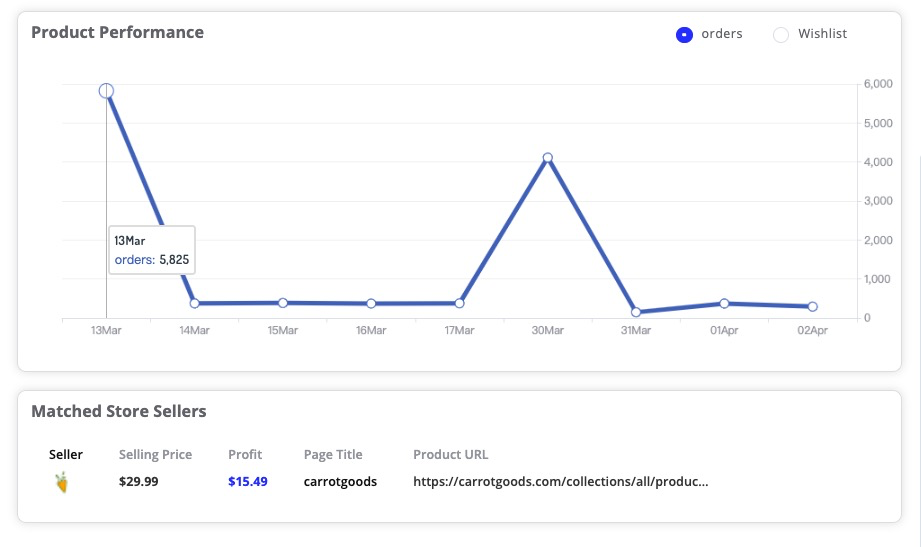Click the 14Mar data point marker
This screenshot has height=547, width=921.
[194, 303]
